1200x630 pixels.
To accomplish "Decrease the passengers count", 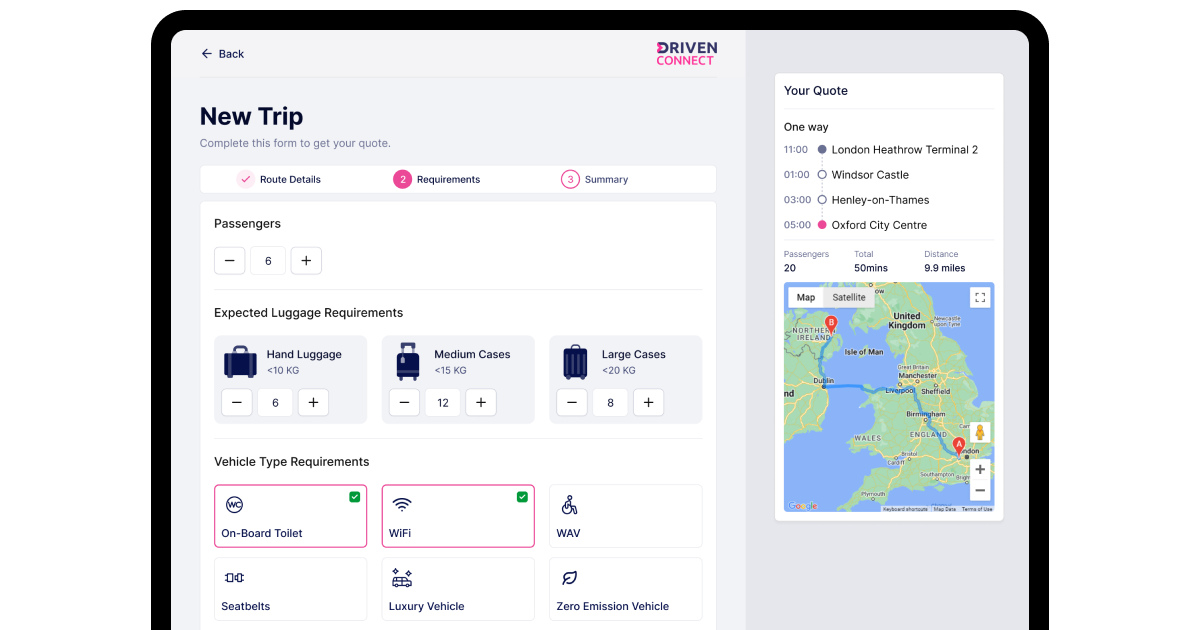I will click(x=229, y=261).
